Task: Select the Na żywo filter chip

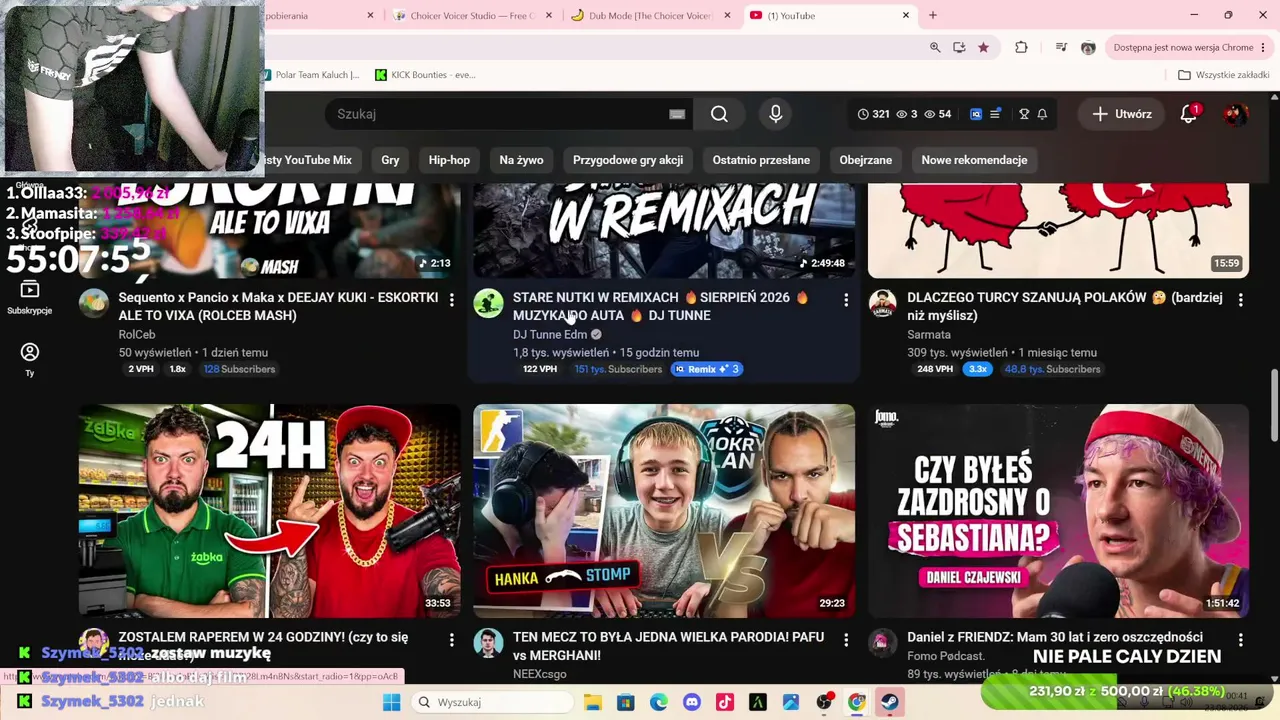Action: (x=521, y=160)
